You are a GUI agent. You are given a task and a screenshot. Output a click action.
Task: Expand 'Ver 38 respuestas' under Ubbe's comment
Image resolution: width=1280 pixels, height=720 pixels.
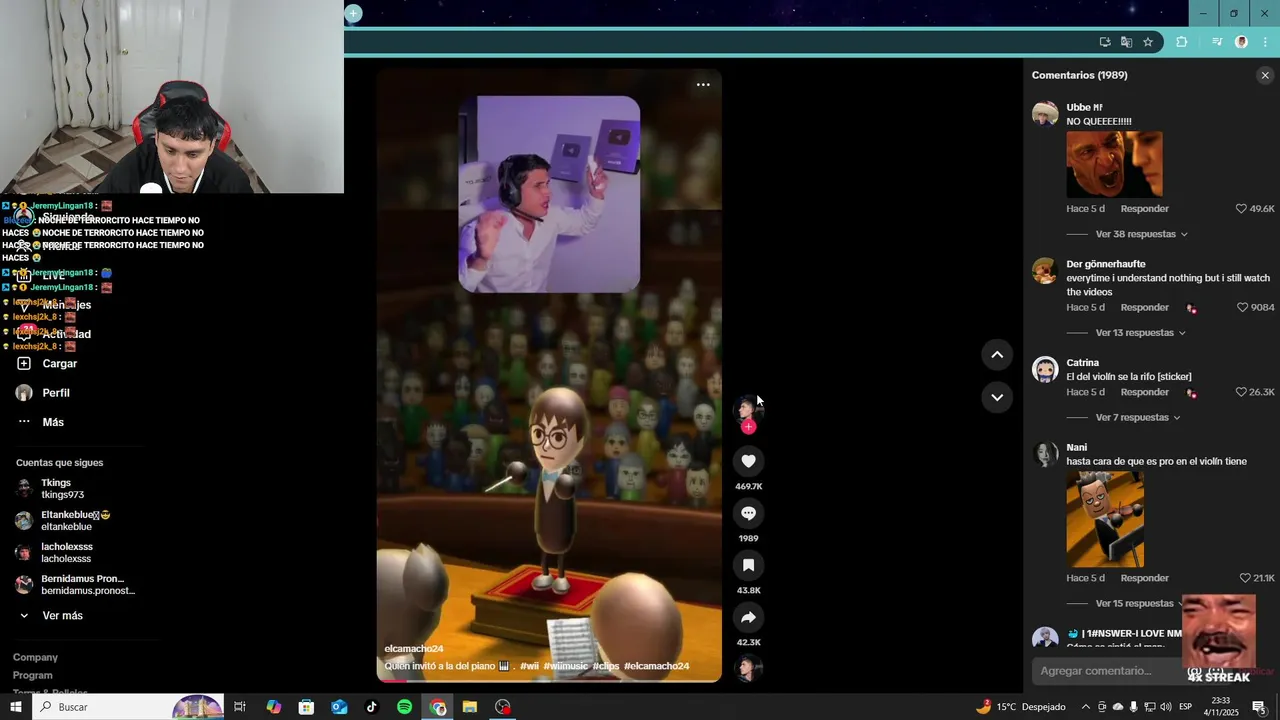1142,234
